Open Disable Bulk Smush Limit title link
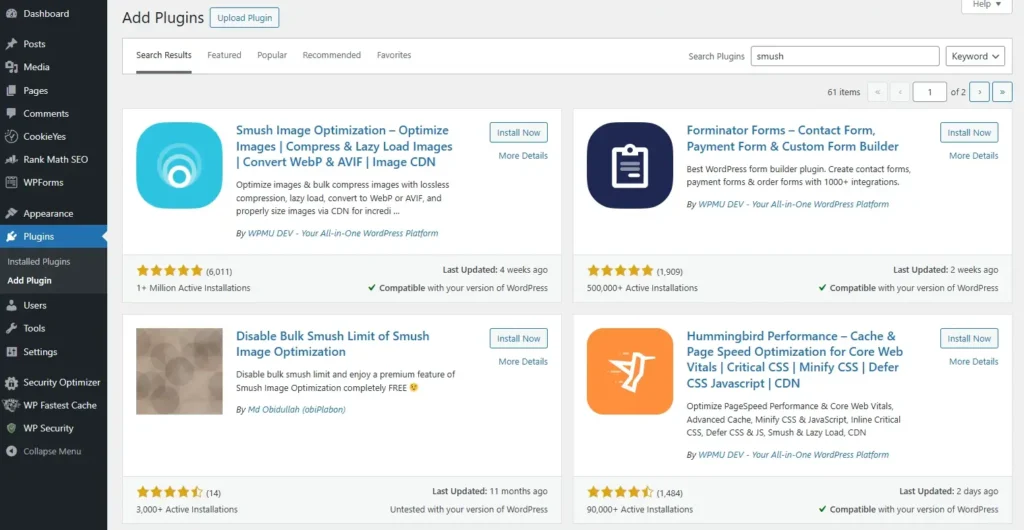 [x=332, y=344]
